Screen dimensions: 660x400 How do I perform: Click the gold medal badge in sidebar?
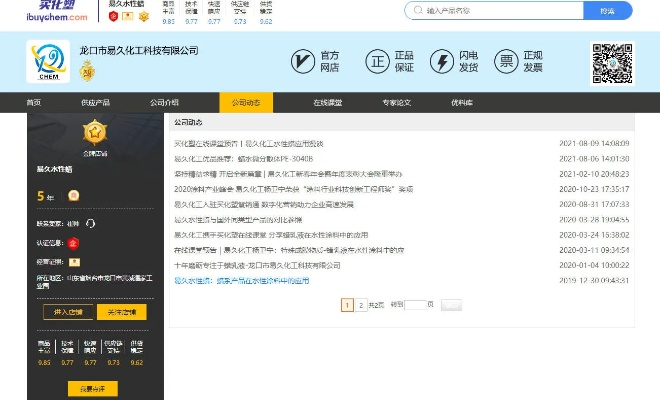click(94, 132)
